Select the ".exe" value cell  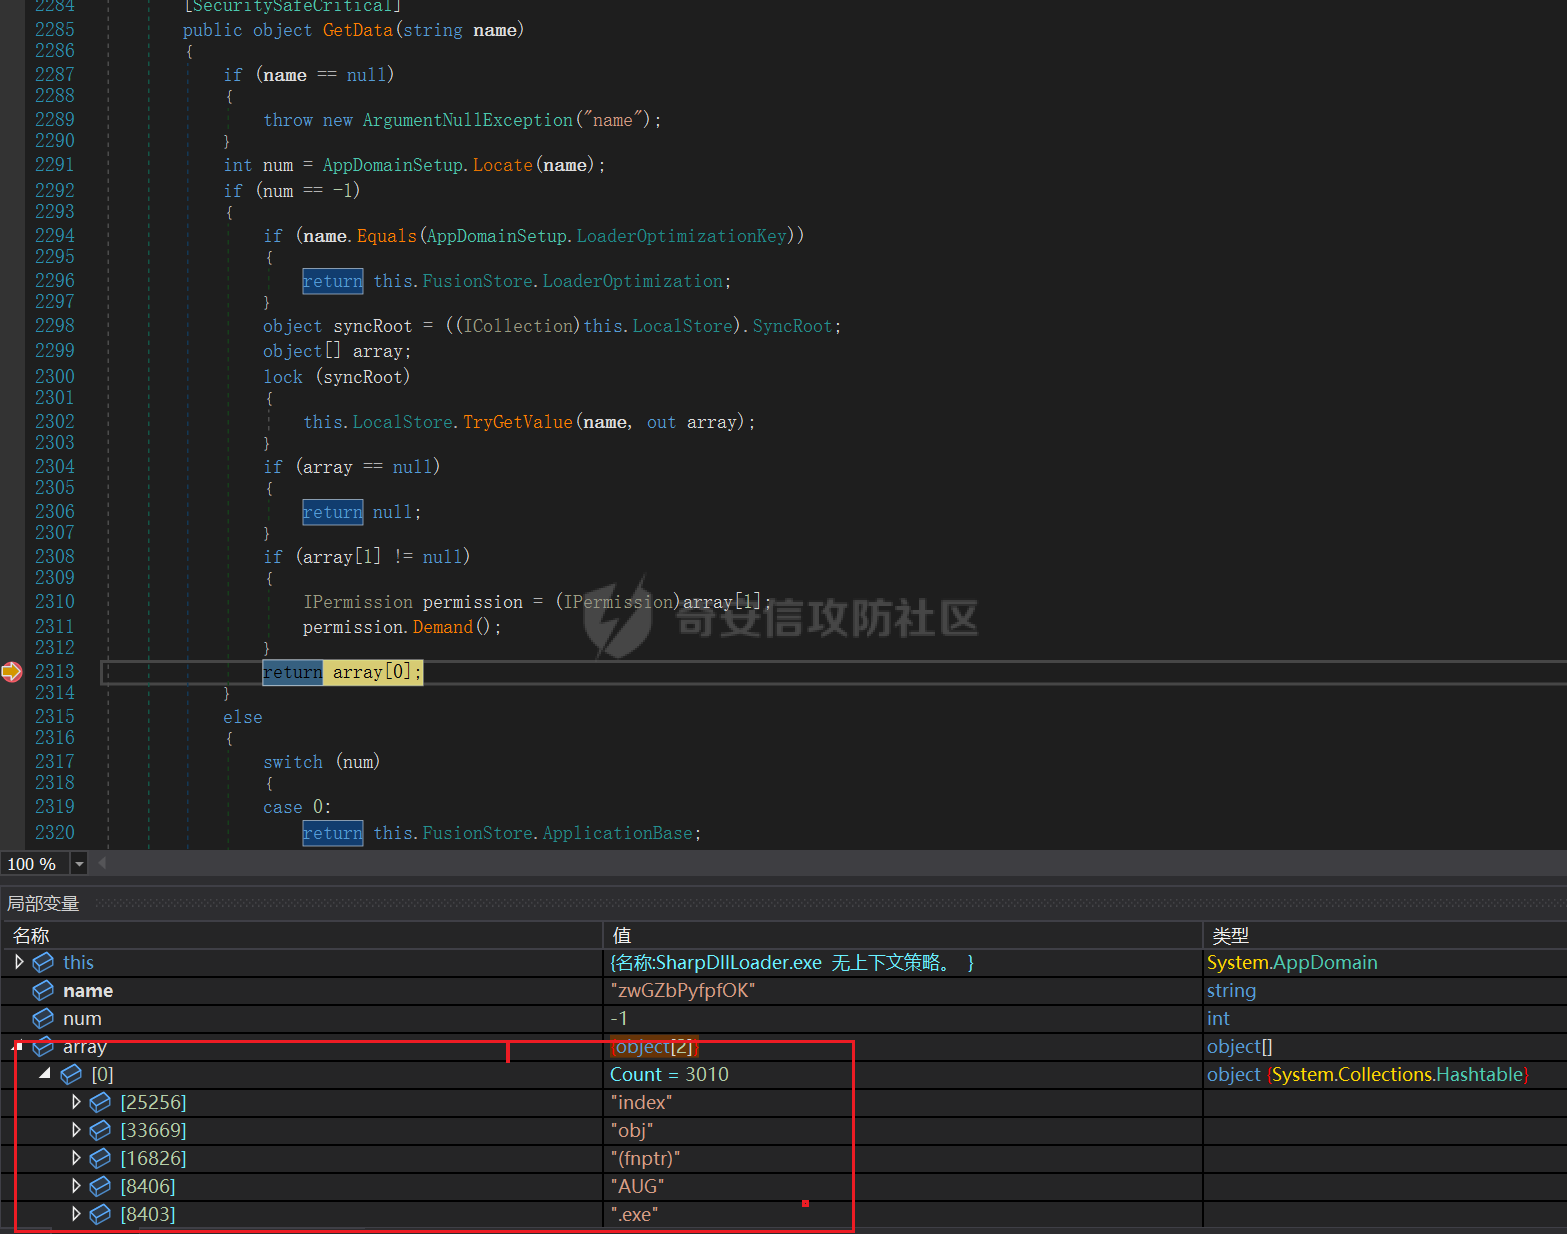pyautogui.click(x=634, y=1214)
